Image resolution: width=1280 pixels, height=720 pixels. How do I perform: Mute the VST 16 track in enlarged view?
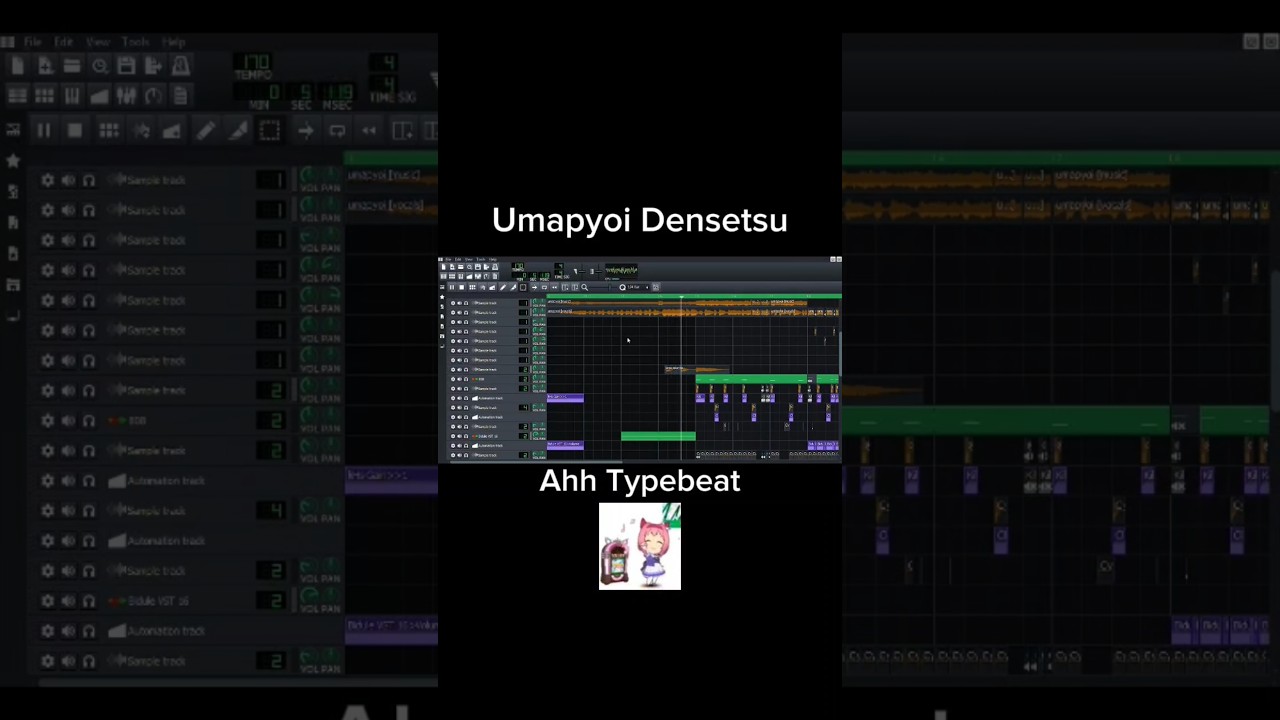68,600
